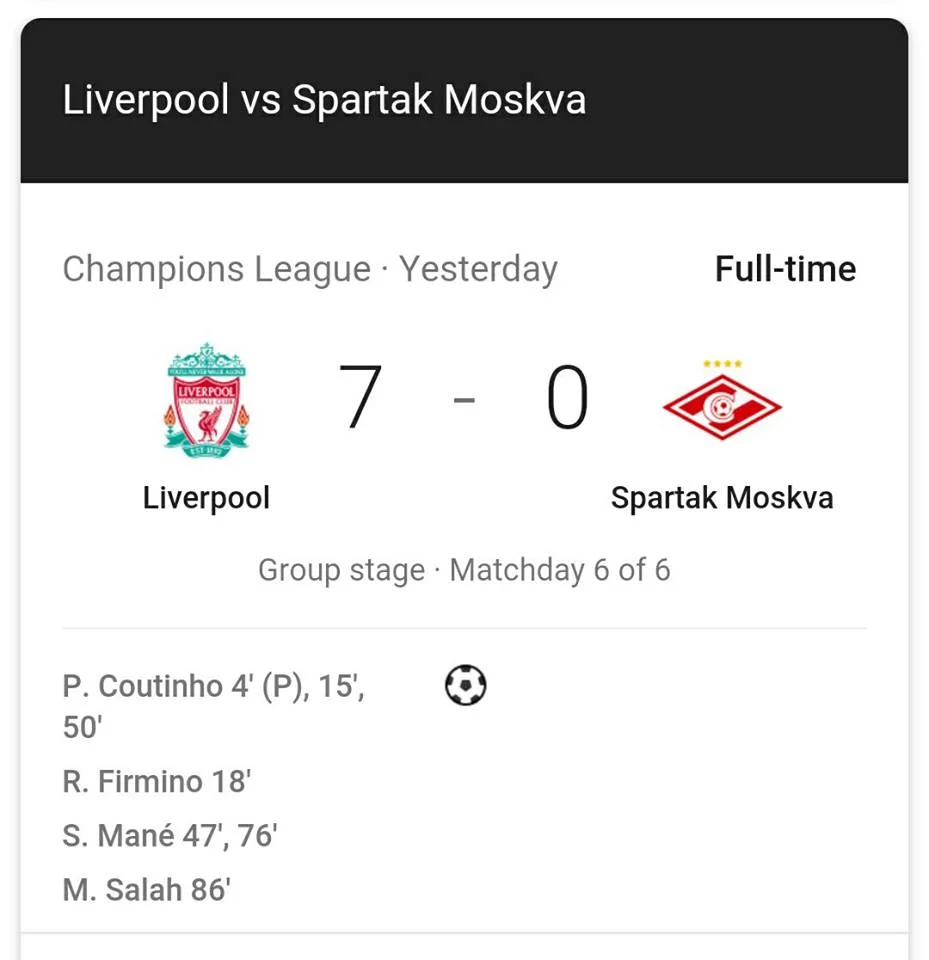The height and width of the screenshot is (960, 929).
Task: Click the soccer ball goal icon
Action: tap(465, 687)
